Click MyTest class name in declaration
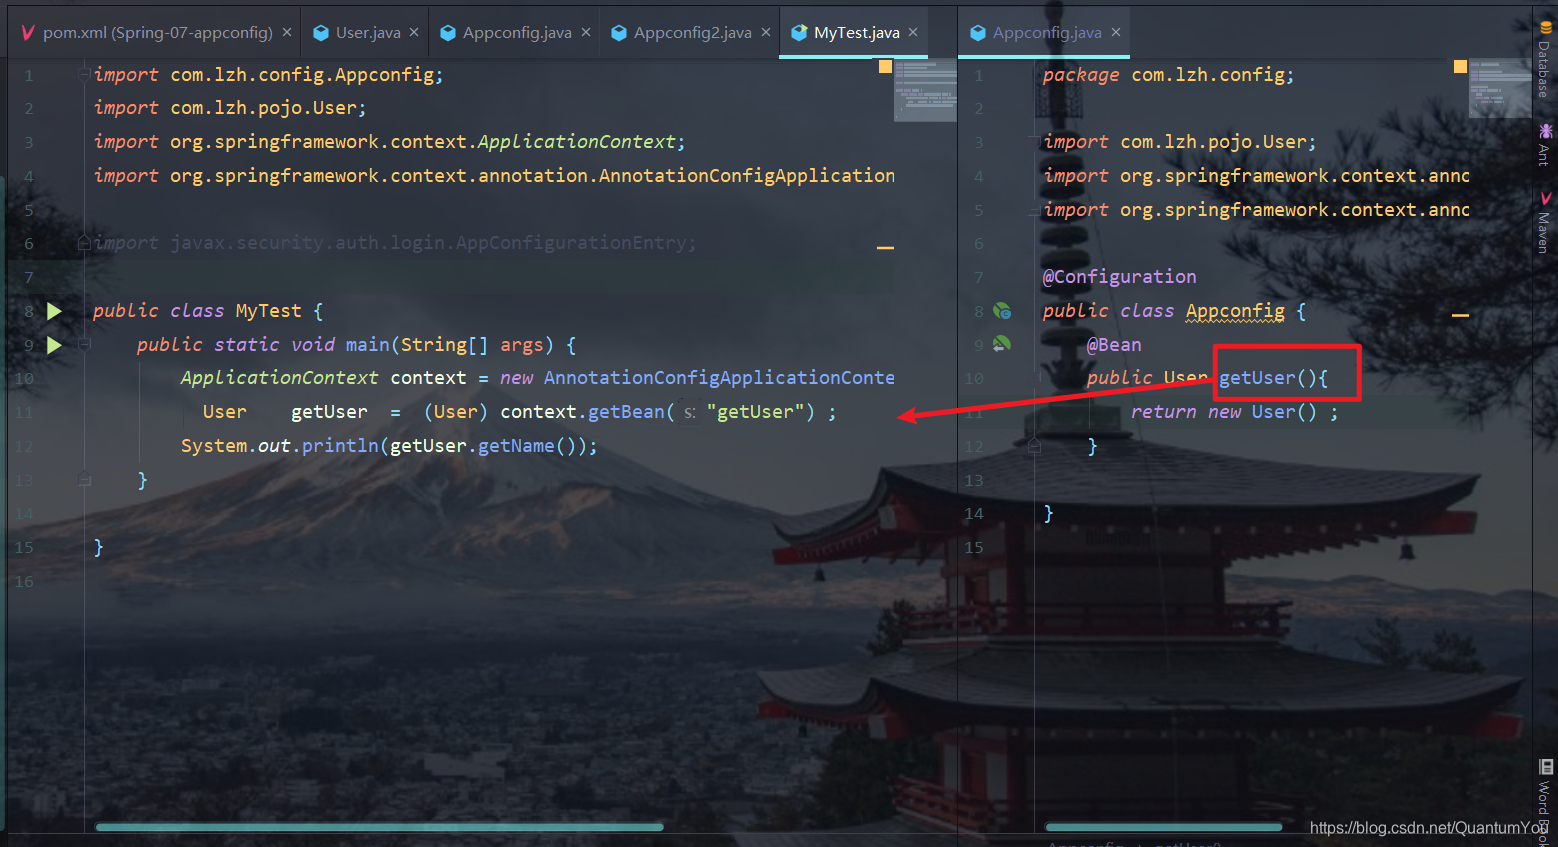1558x847 pixels. coord(268,311)
